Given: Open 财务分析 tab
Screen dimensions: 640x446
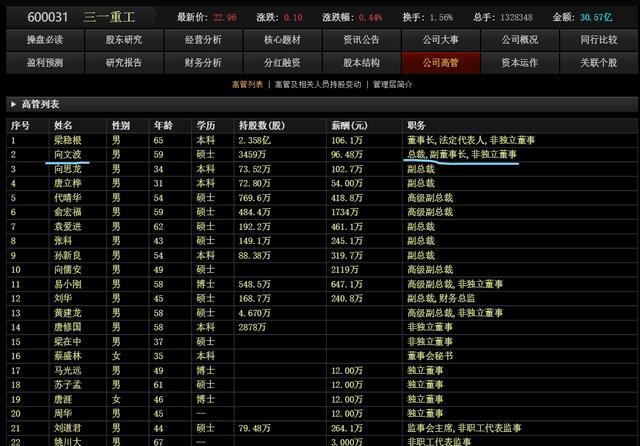Looking at the screenshot, I should pyautogui.click(x=203, y=63).
